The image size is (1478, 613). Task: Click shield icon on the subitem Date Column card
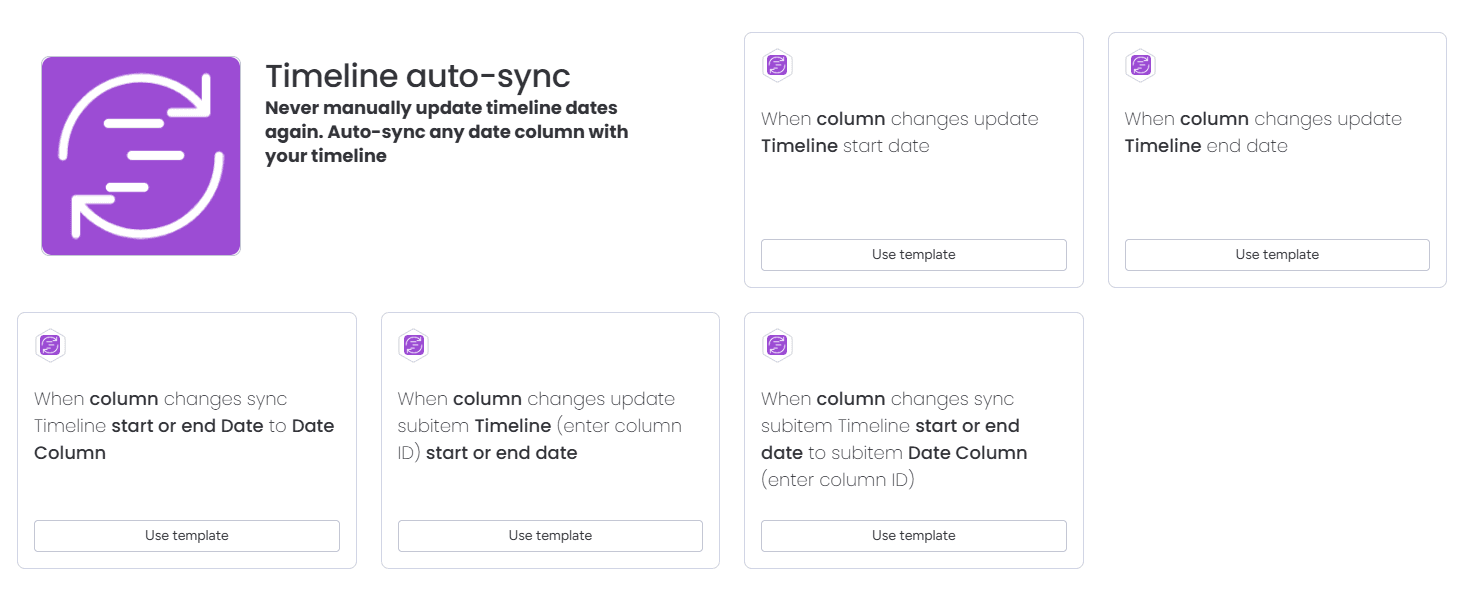click(x=778, y=346)
